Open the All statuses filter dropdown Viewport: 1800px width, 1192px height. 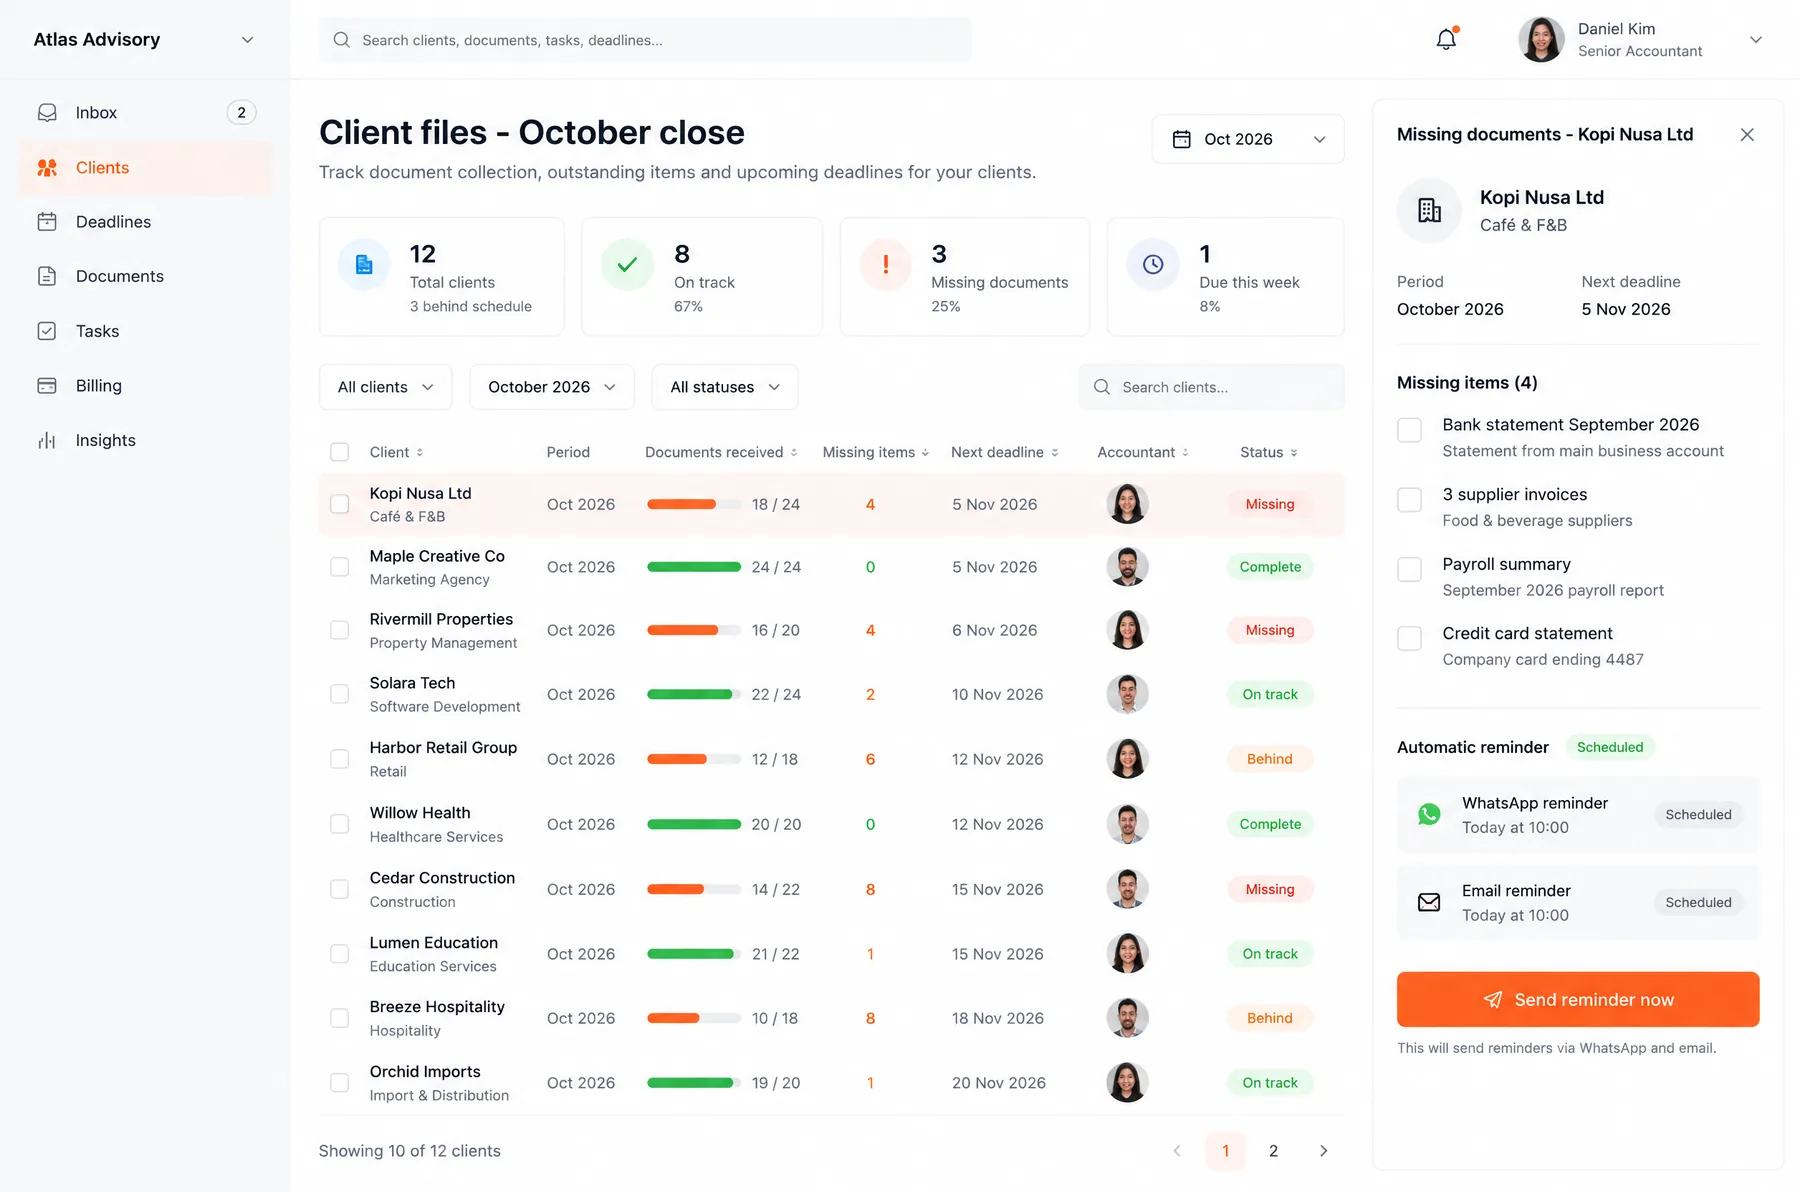pyautogui.click(x=725, y=387)
